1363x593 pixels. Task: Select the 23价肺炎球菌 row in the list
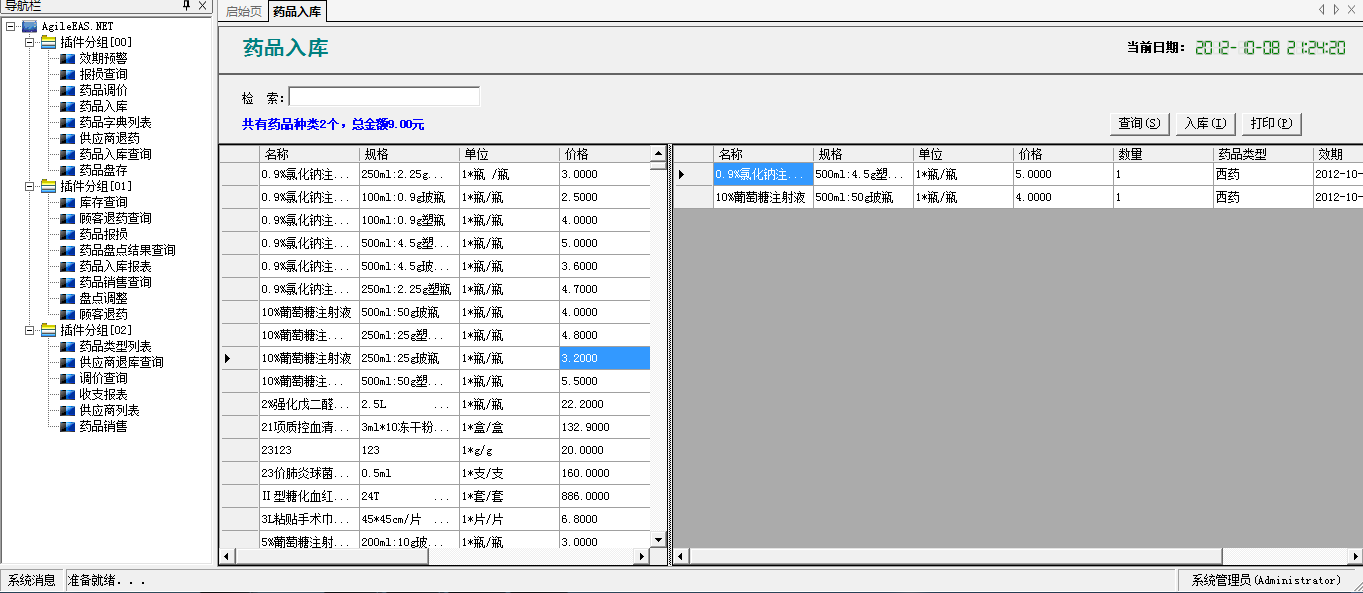pyautogui.click(x=305, y=473)
